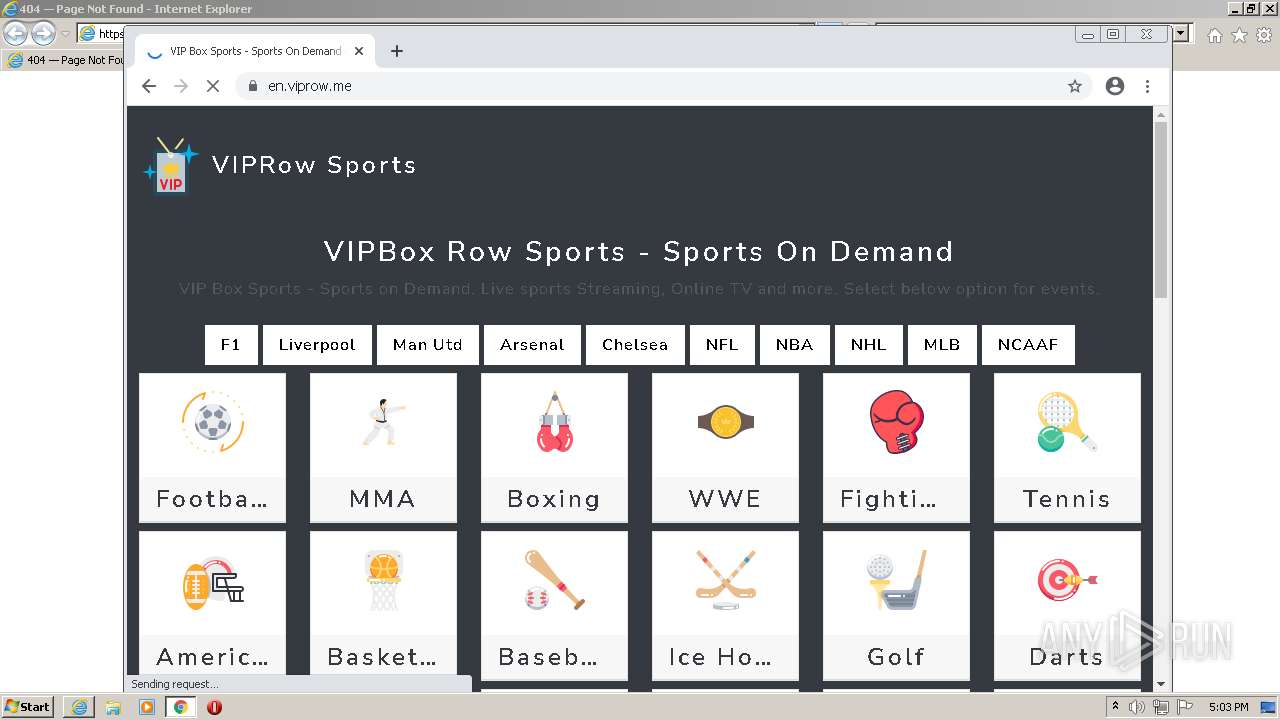Open the F1 quick link
Screen dimensions: 1280x720
[x=231, y=345]
